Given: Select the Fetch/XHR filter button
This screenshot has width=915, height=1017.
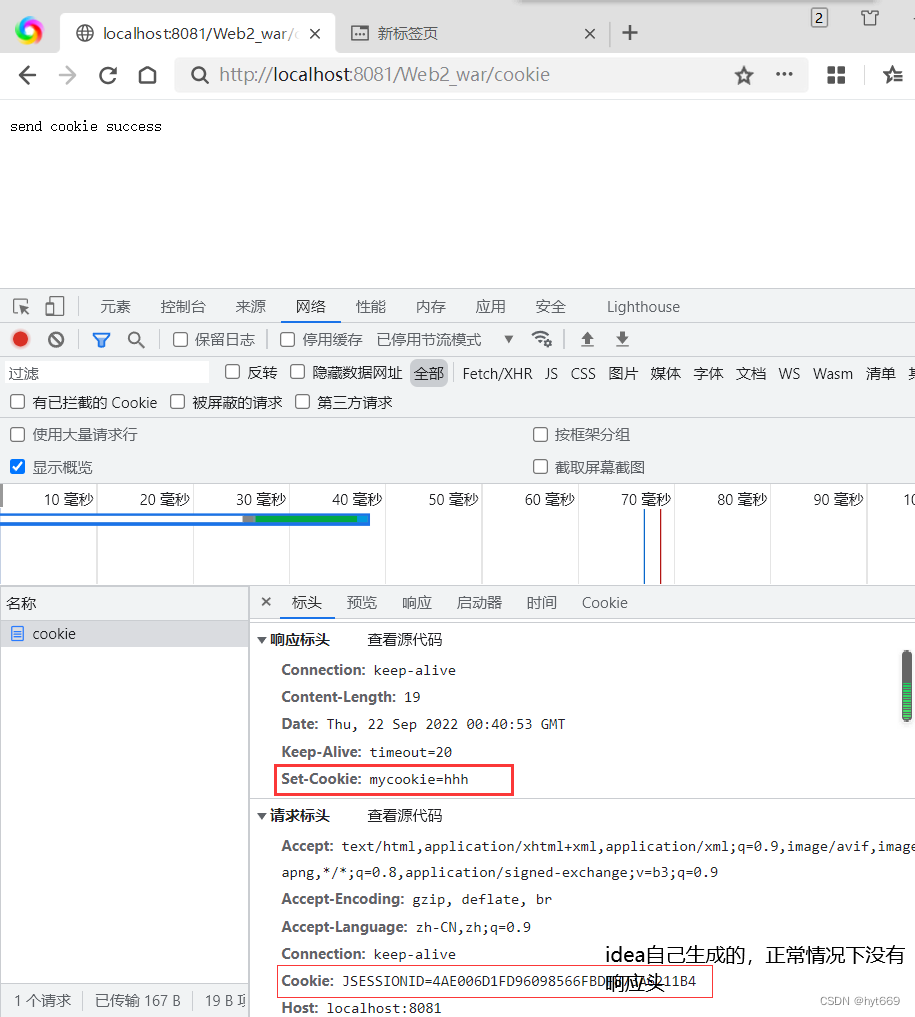Looking at the screenshot, I should click(x=496, y=373).
